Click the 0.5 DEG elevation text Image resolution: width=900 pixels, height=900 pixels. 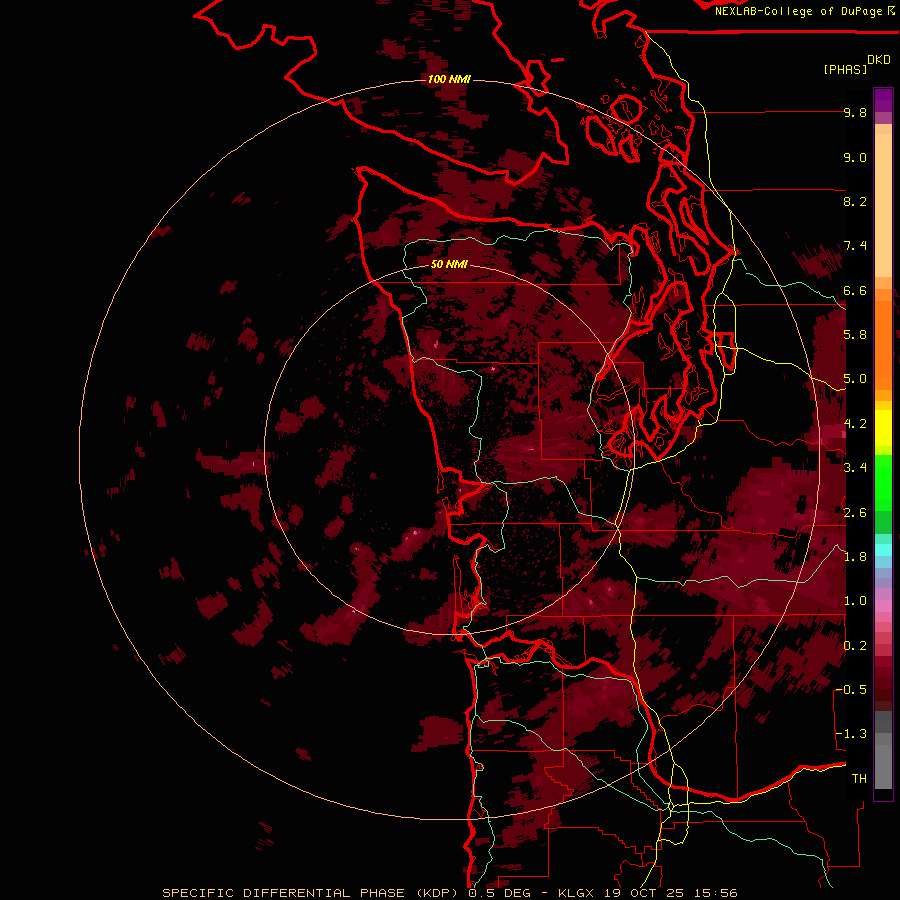tap(499, 893)
